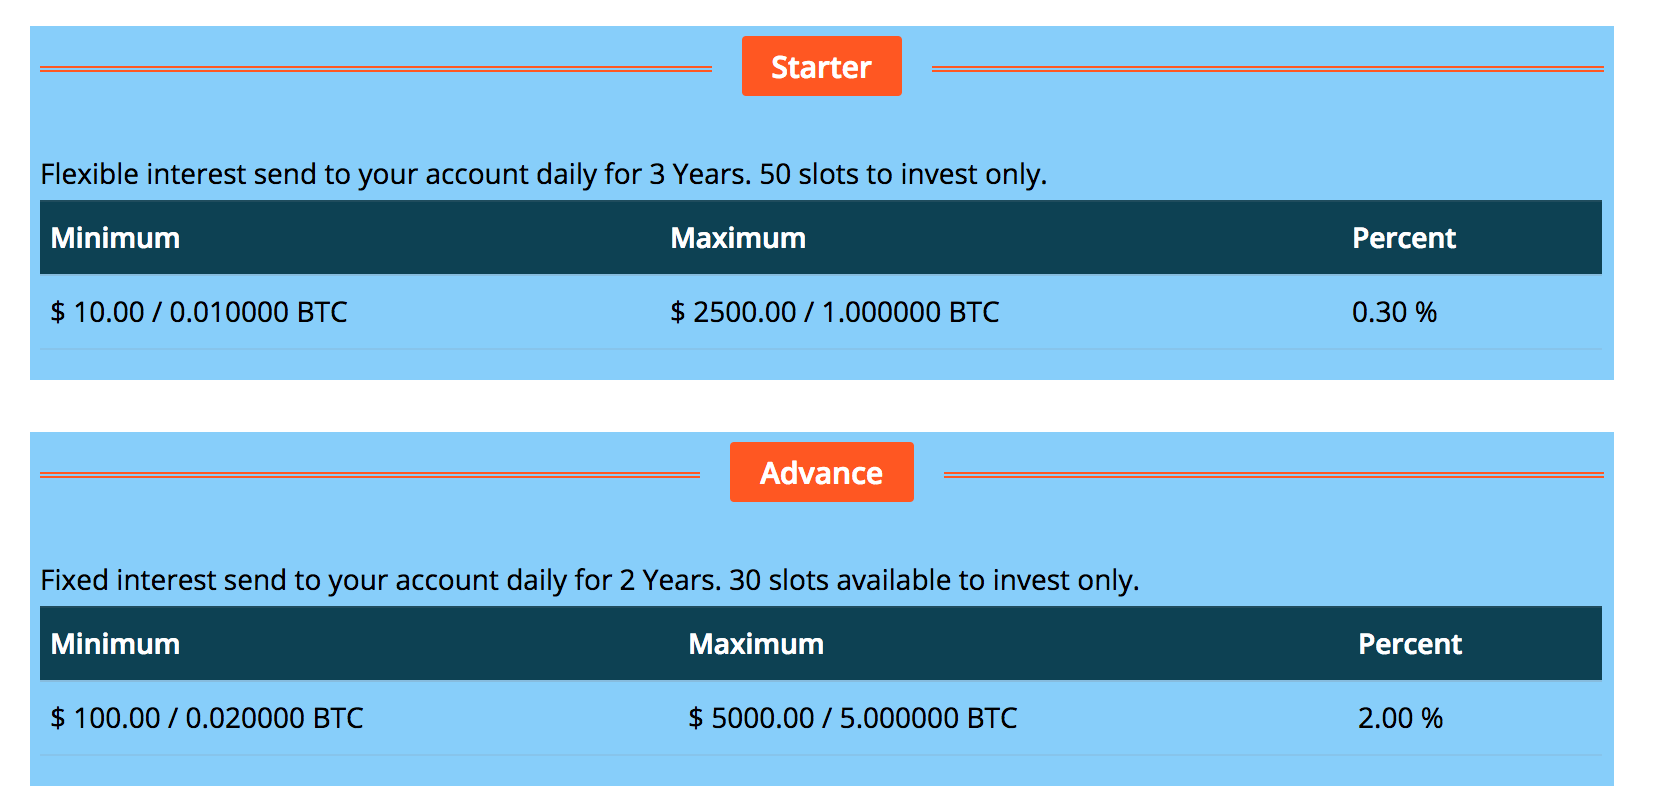The image size is (1654, 812).
Task: Click the Fixed interest description text
Action: [x=589, y=580]
